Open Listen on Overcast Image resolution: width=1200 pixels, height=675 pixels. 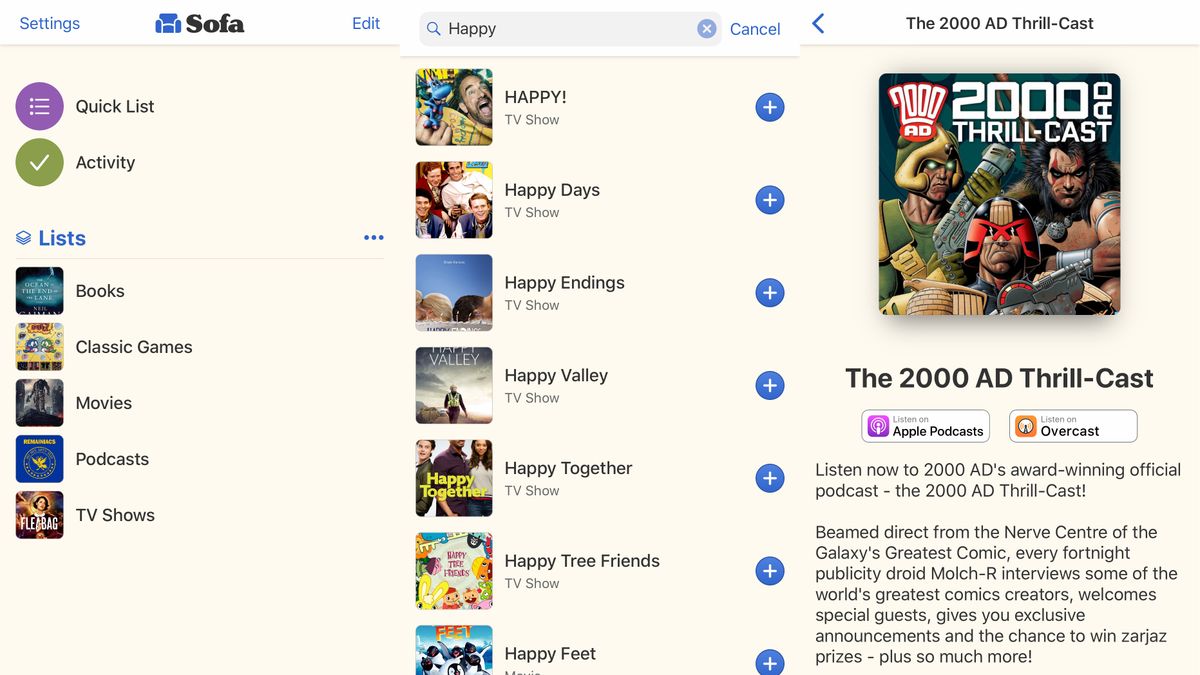pyautogui.click(x=1072, y=426)
